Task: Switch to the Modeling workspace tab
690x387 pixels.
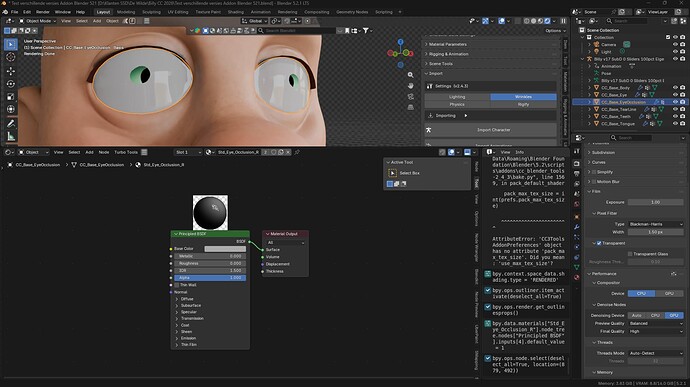Action: [126, 12]
